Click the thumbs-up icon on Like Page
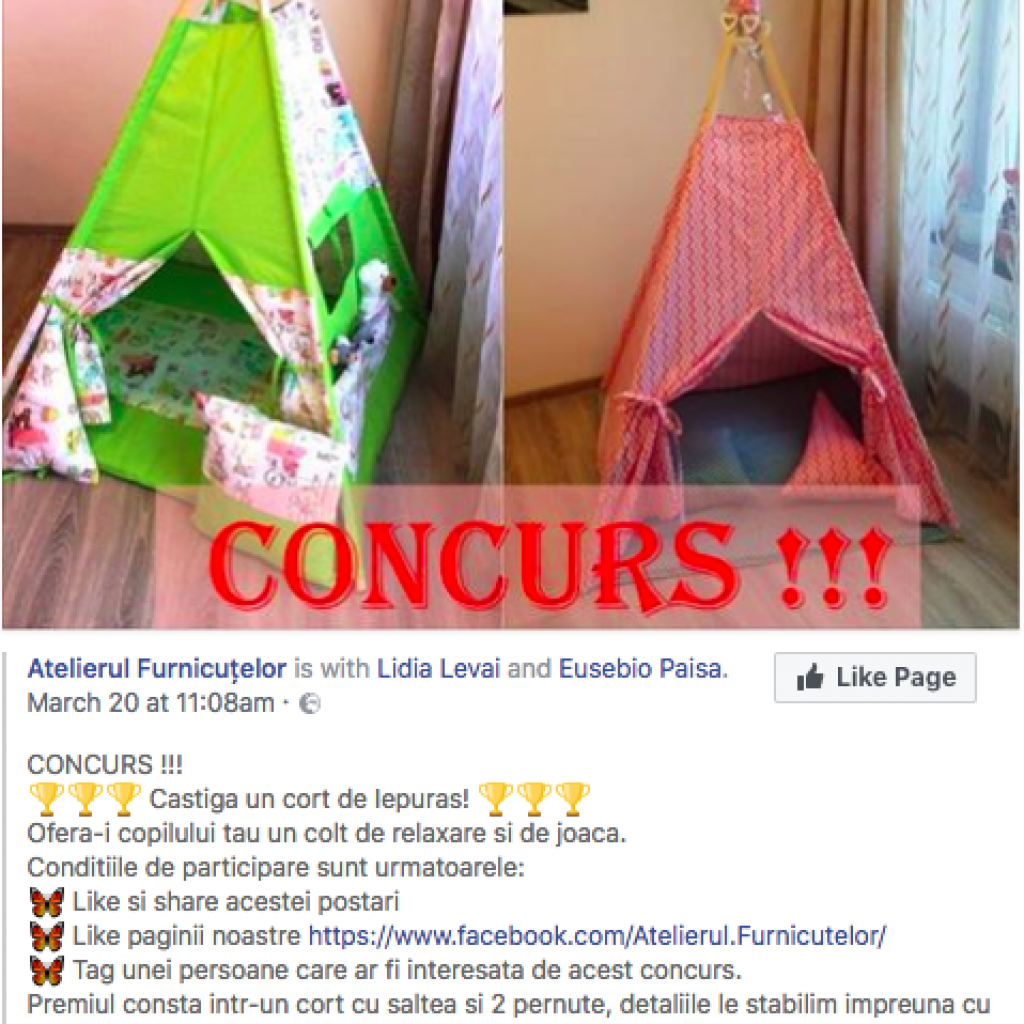 coord(810,677)
